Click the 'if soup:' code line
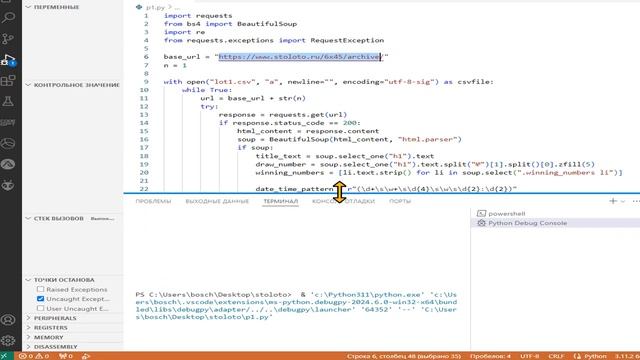The width and height of the screenshot is (640, 360). click(x=255, y=148)
